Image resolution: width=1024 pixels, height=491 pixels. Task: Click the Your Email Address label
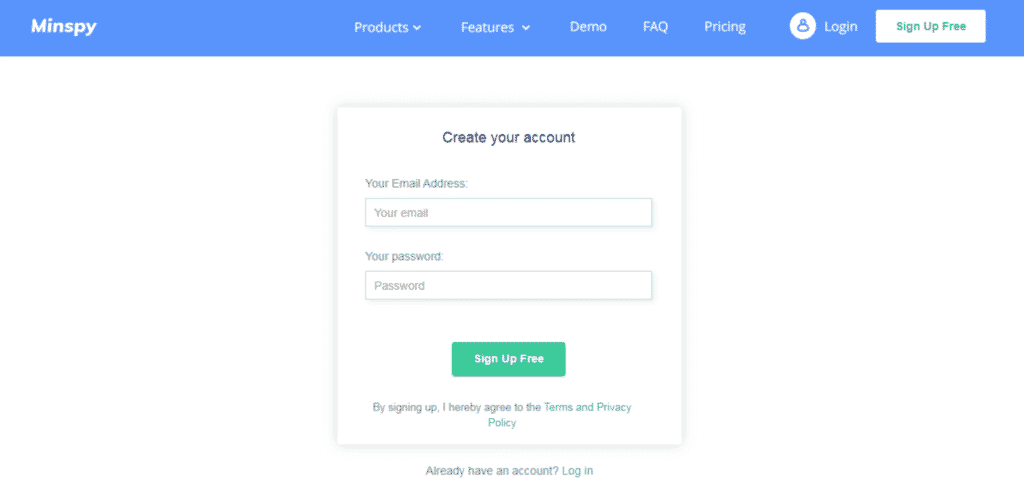[416, 184]
